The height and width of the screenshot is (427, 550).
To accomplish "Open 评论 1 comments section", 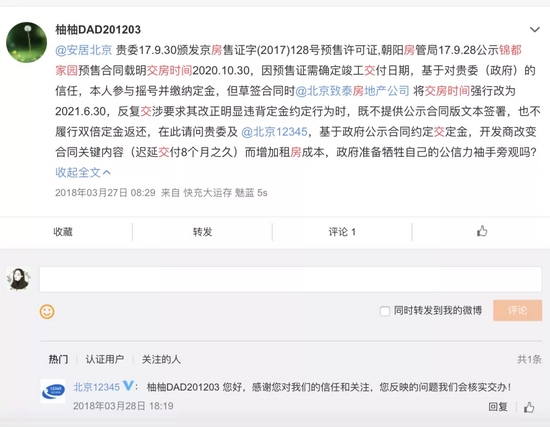I will point(342,232).
